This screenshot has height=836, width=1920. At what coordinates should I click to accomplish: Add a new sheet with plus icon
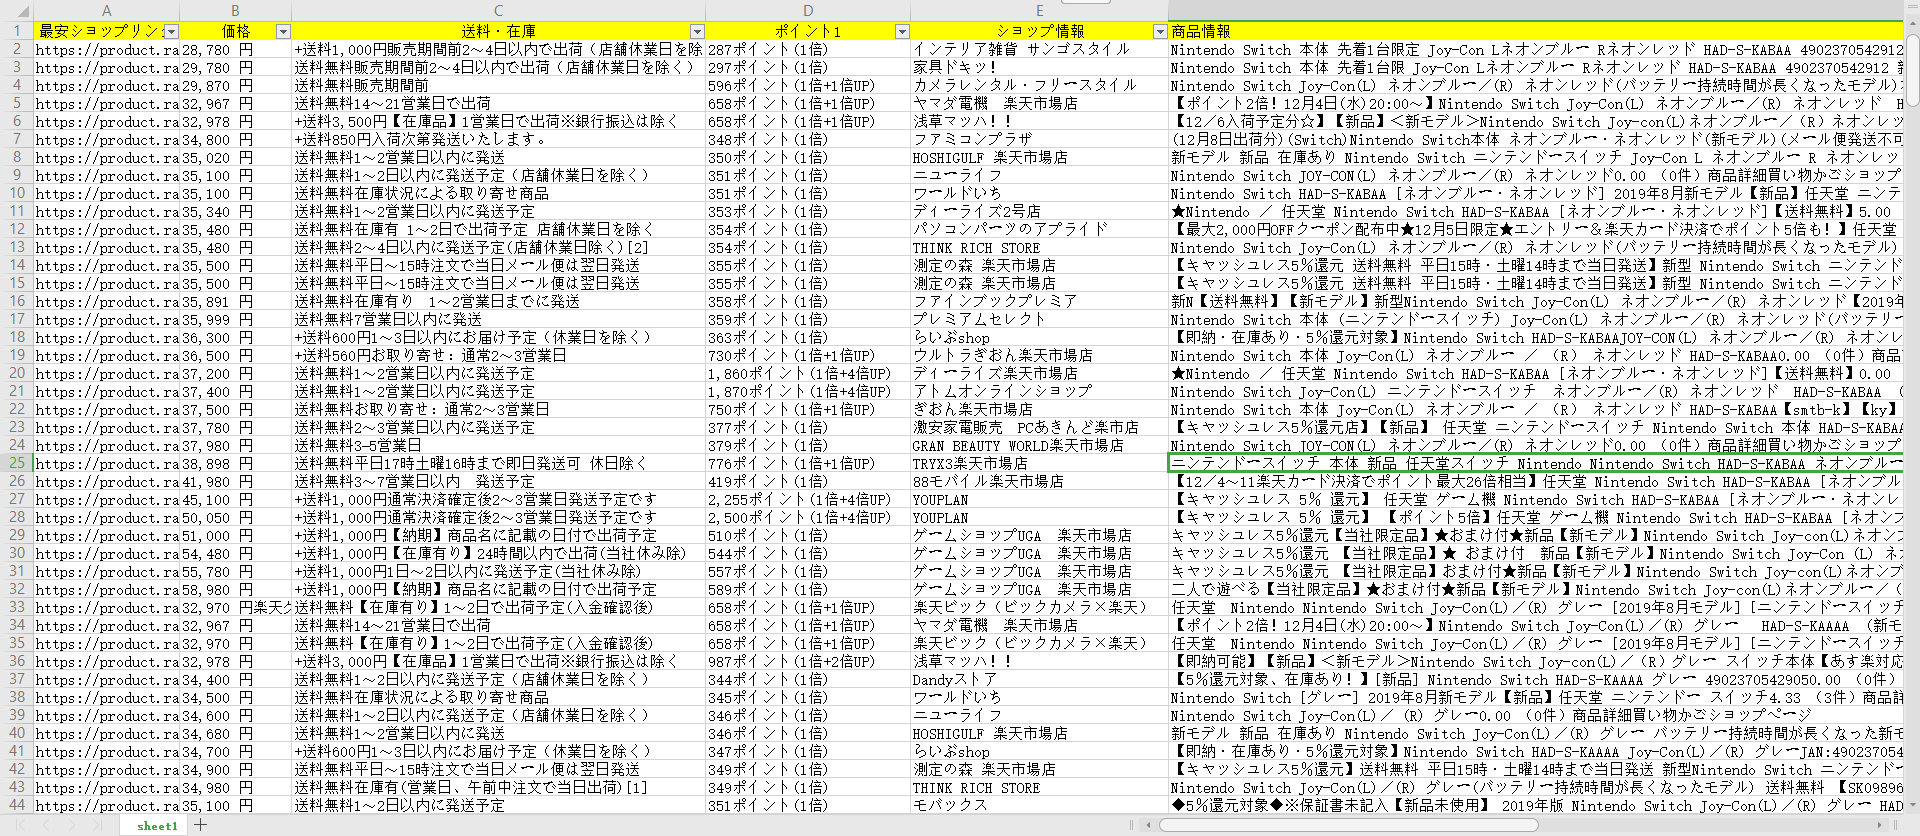pyautogui.click(x=201, y=825)
